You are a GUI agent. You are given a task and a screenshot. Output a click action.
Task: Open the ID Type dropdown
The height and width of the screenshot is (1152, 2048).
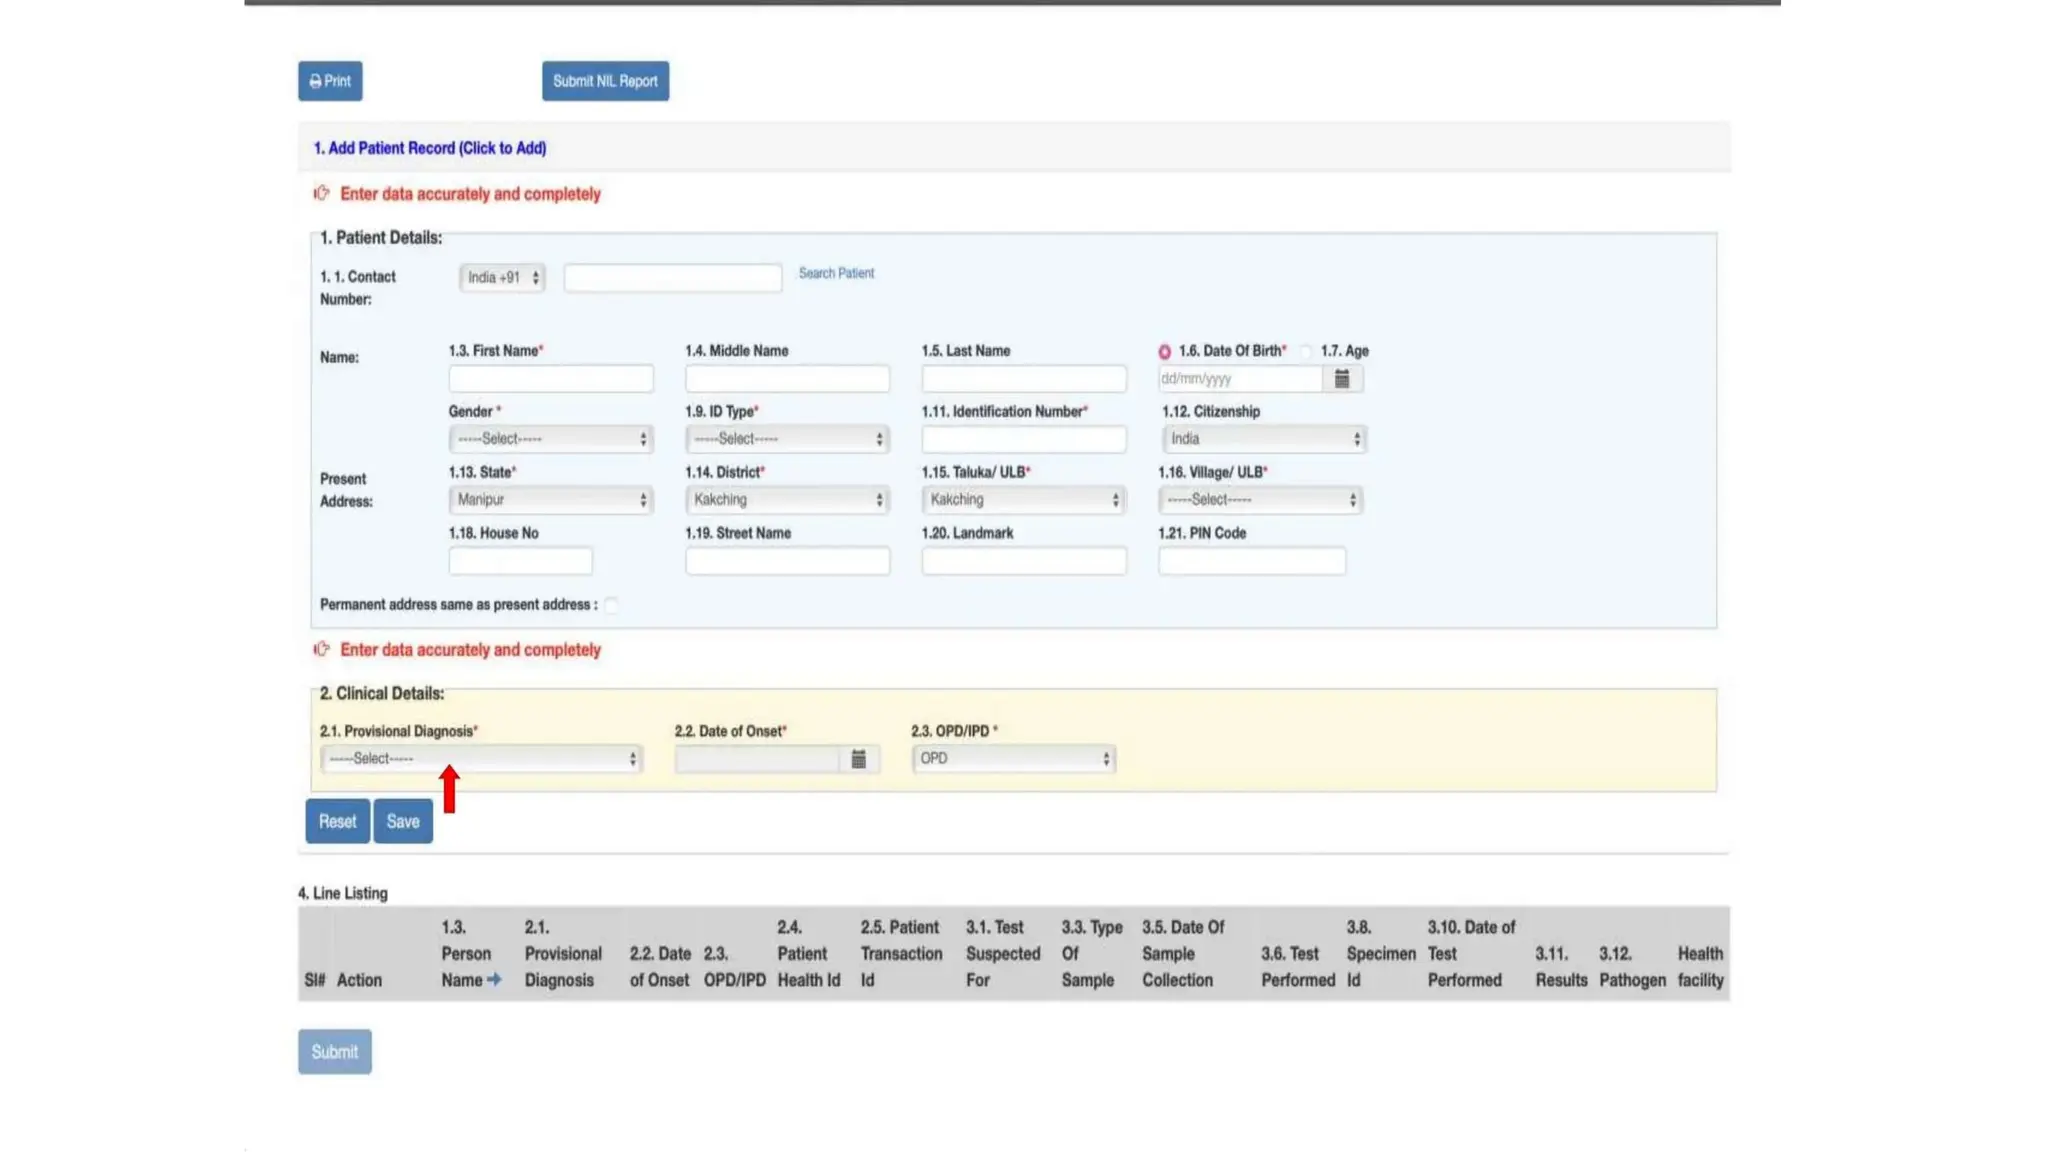coord(787,439)
